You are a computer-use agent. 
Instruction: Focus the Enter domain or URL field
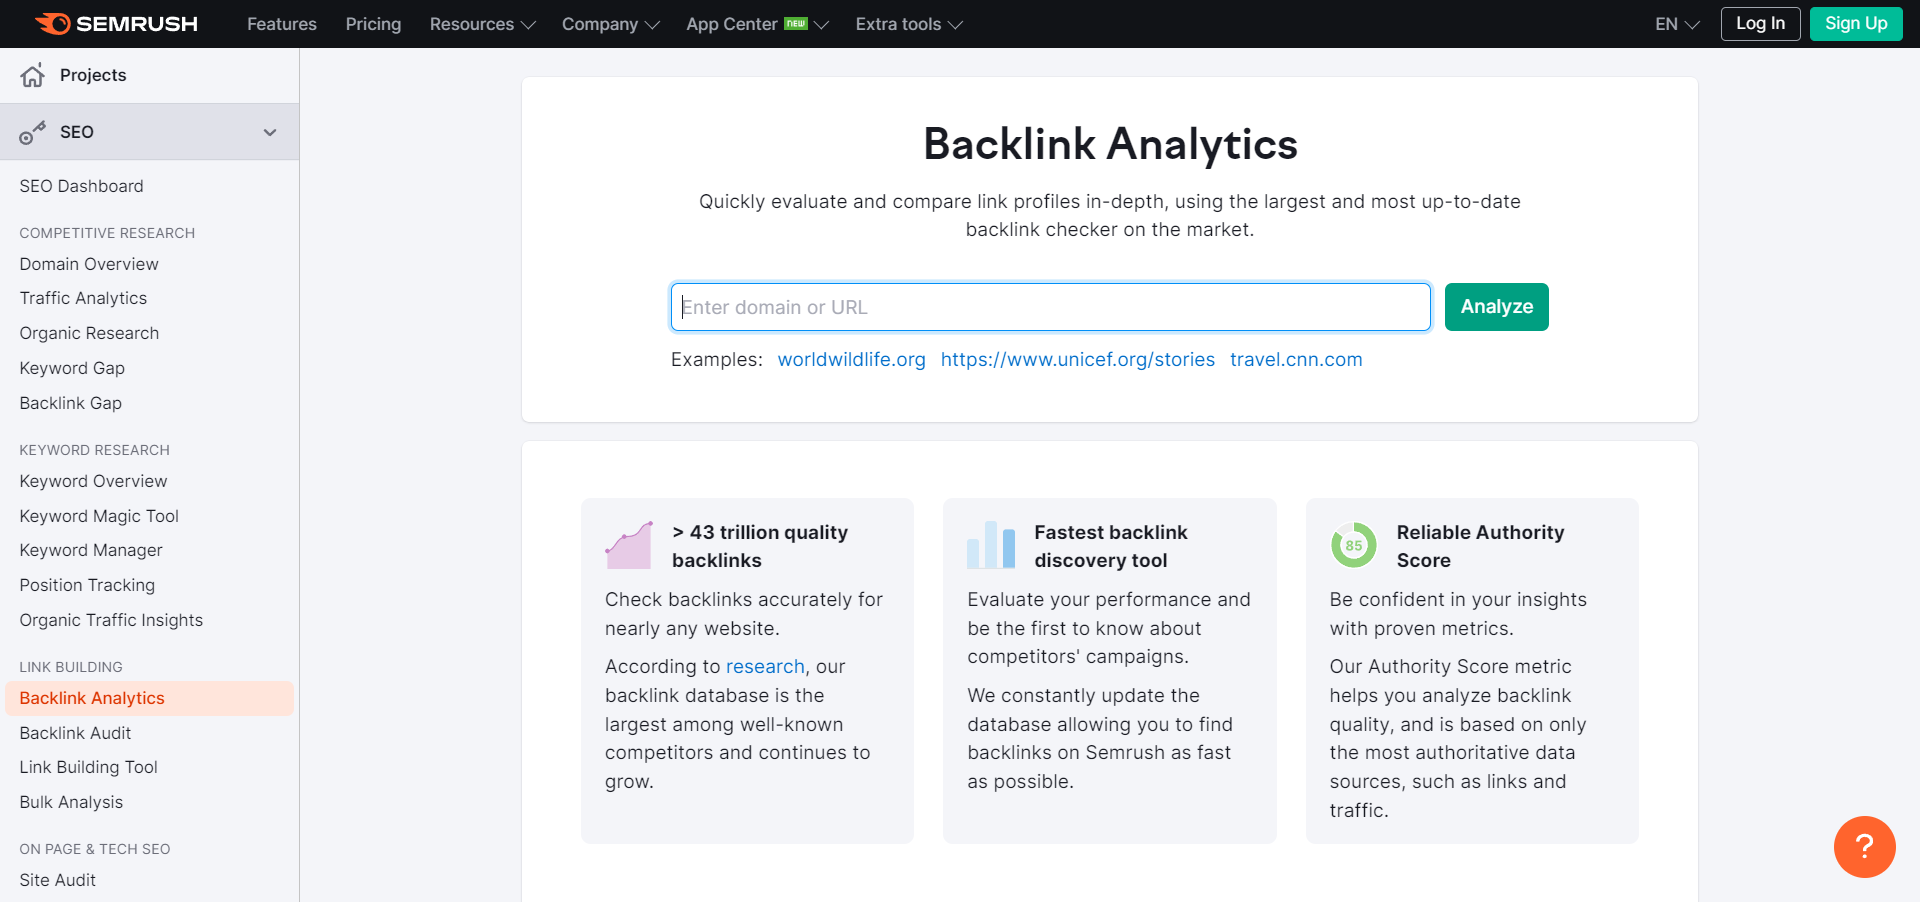tap(1050, 307)
